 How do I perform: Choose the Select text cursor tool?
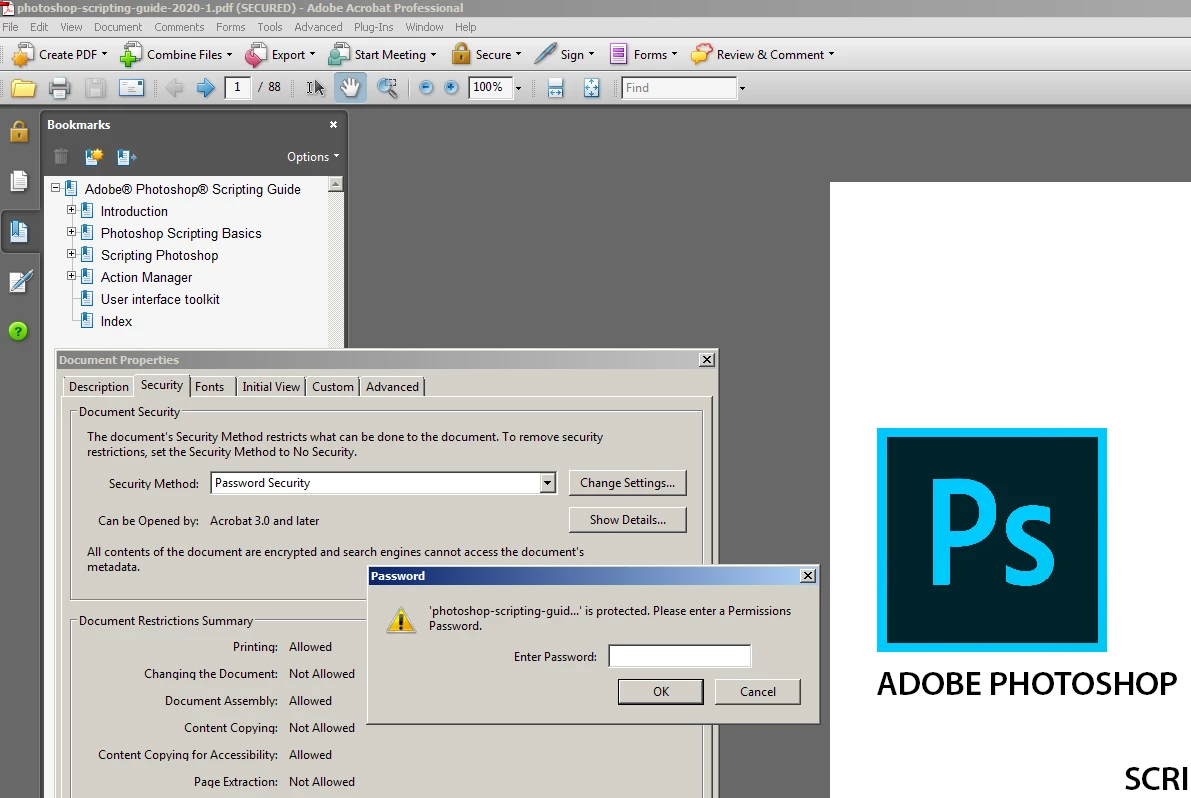click(315, 88)
